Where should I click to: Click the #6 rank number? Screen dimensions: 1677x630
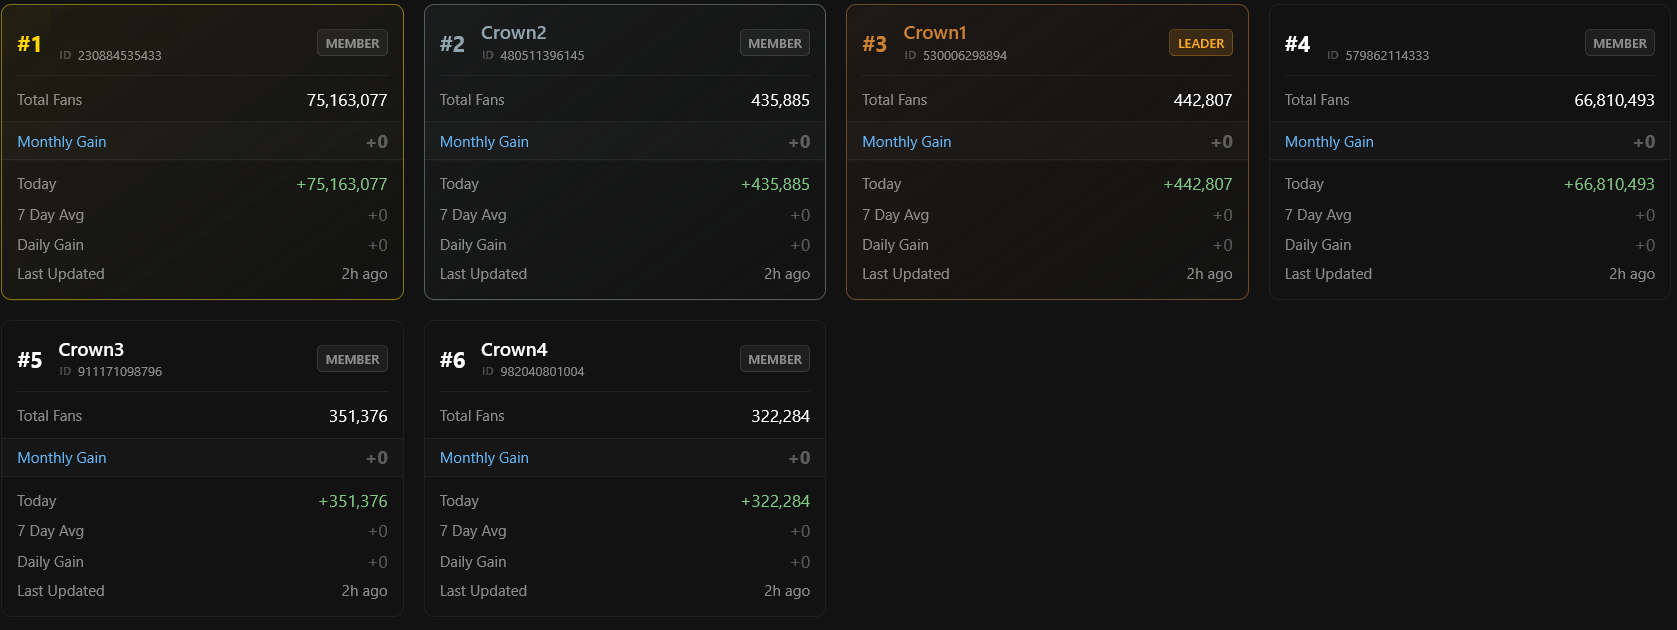[452, 360]
